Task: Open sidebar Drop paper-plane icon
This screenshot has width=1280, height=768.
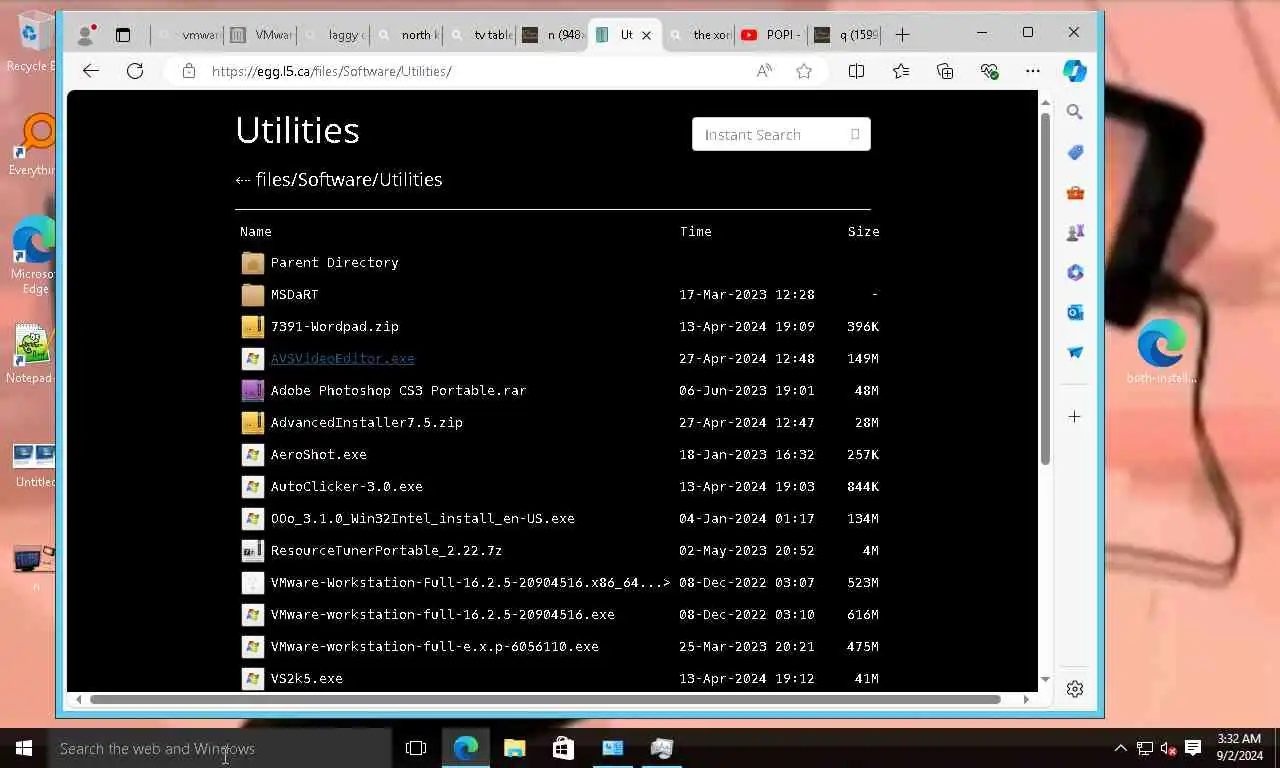Action: (x=1075, y=352)
